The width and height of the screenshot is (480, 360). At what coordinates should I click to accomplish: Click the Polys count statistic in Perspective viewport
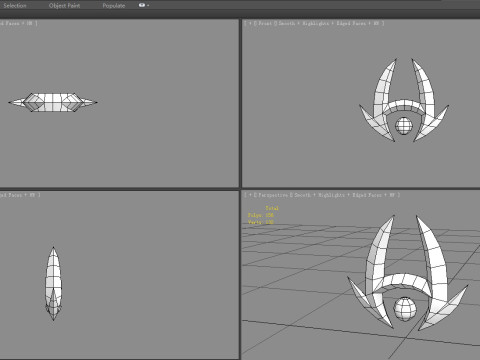[x=261, y=215]
